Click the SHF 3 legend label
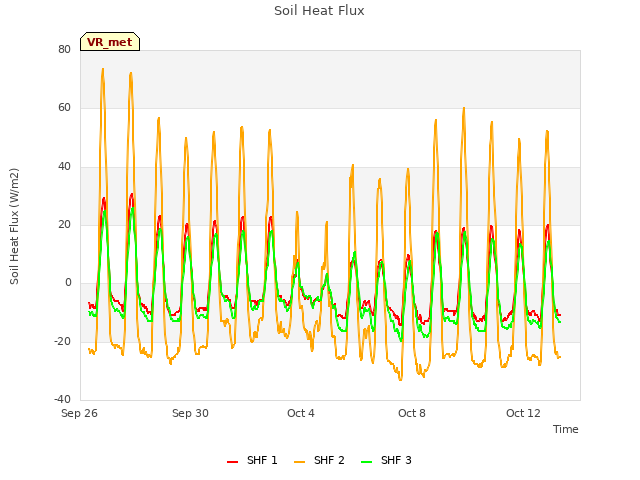 (x=396, y=460)
